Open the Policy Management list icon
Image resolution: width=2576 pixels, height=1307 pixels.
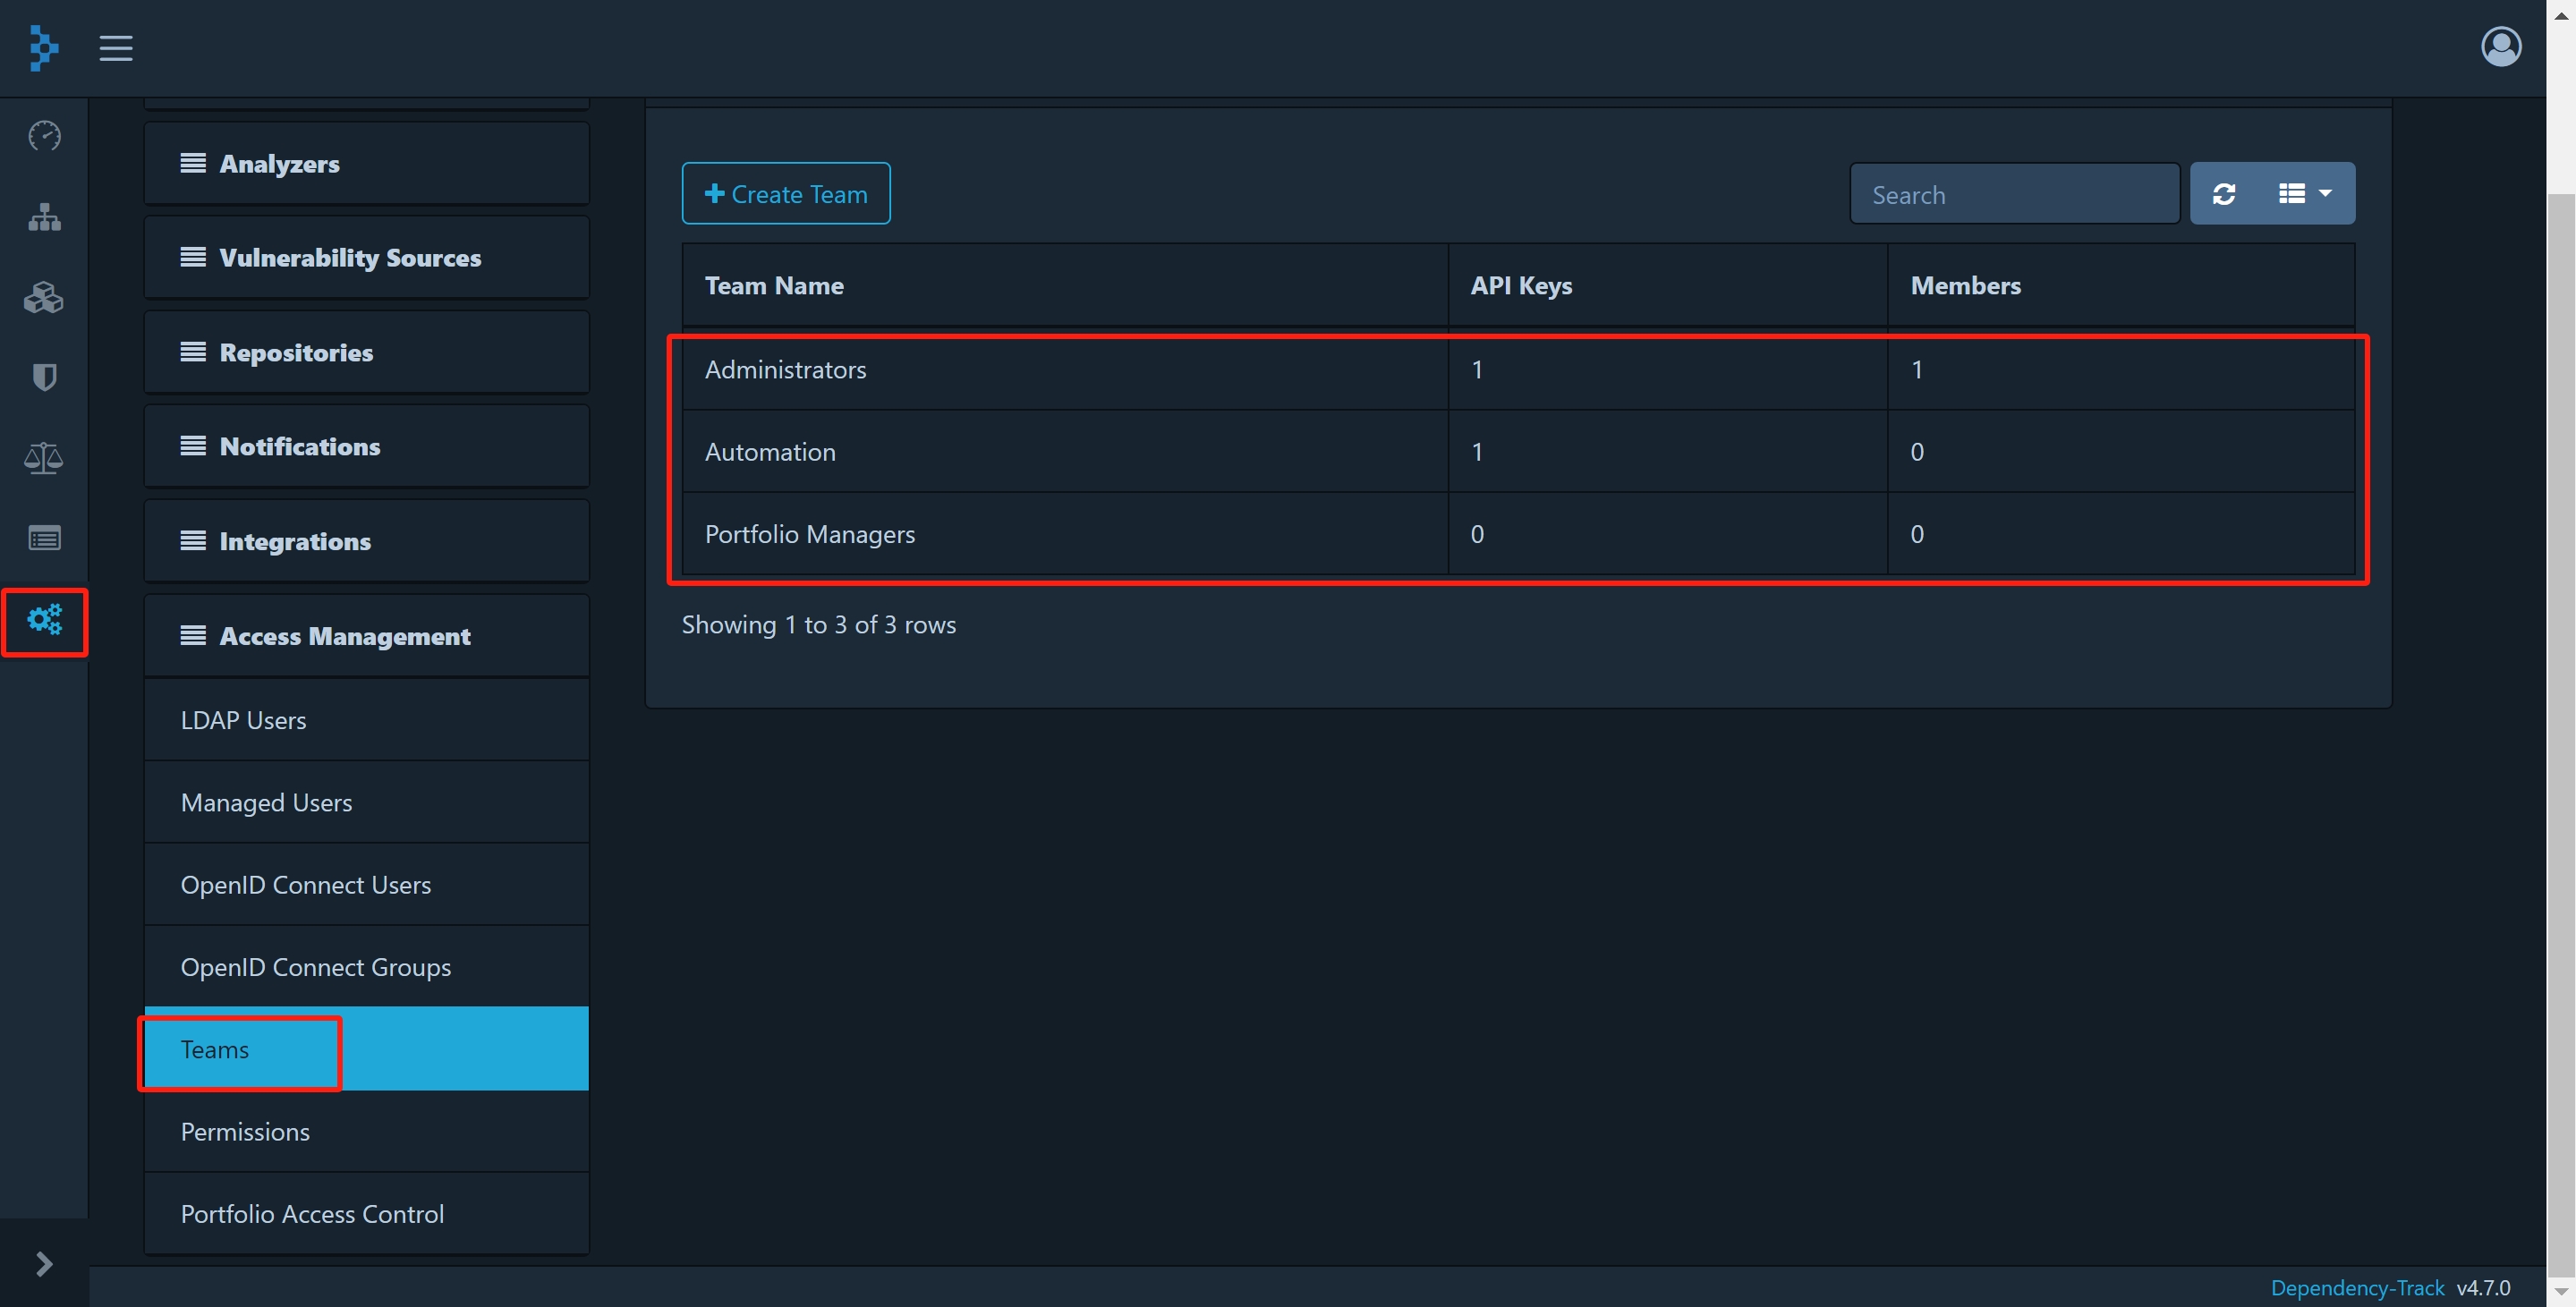[44, 539]
